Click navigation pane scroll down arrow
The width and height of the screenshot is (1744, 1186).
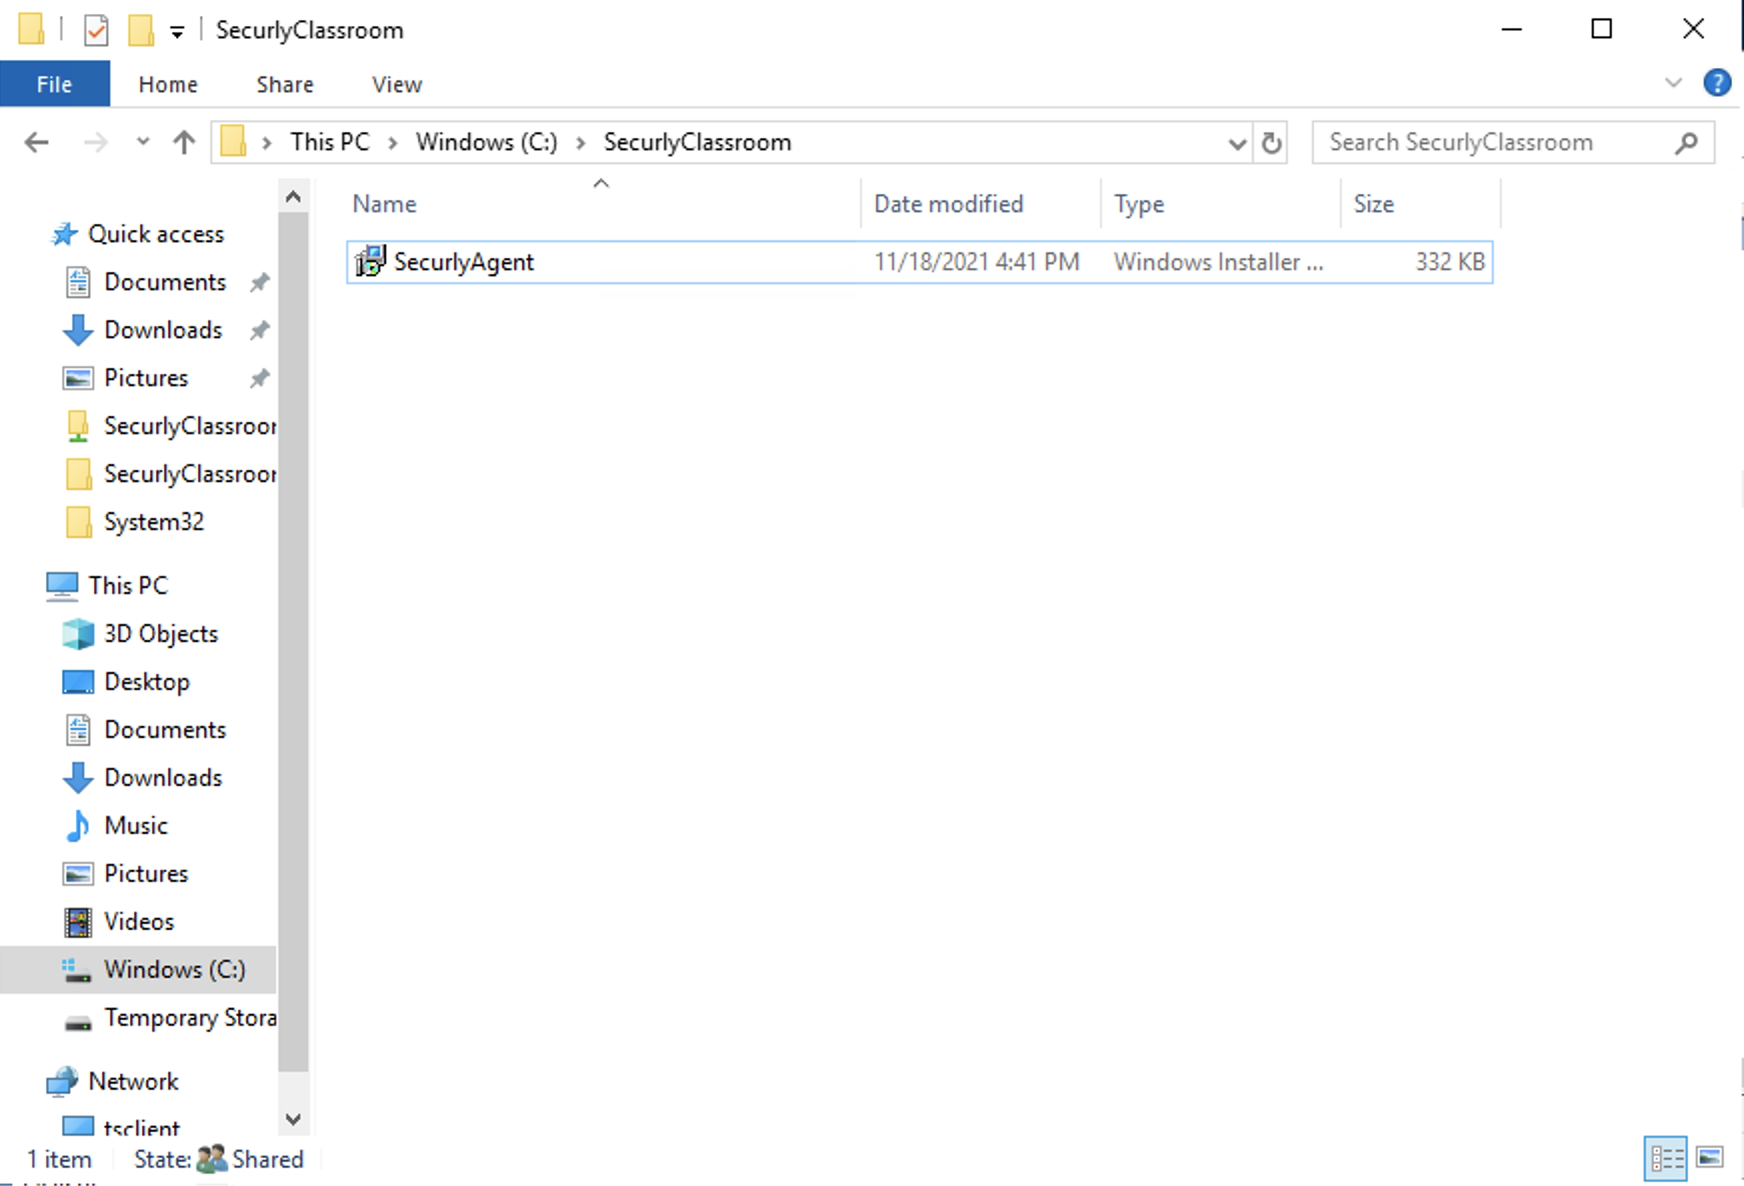293,1119
